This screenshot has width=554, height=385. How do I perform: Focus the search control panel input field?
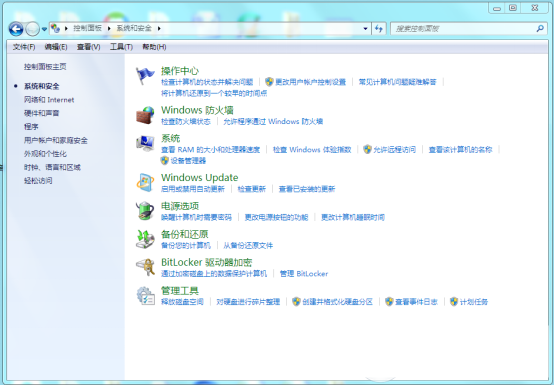point(464,29)
